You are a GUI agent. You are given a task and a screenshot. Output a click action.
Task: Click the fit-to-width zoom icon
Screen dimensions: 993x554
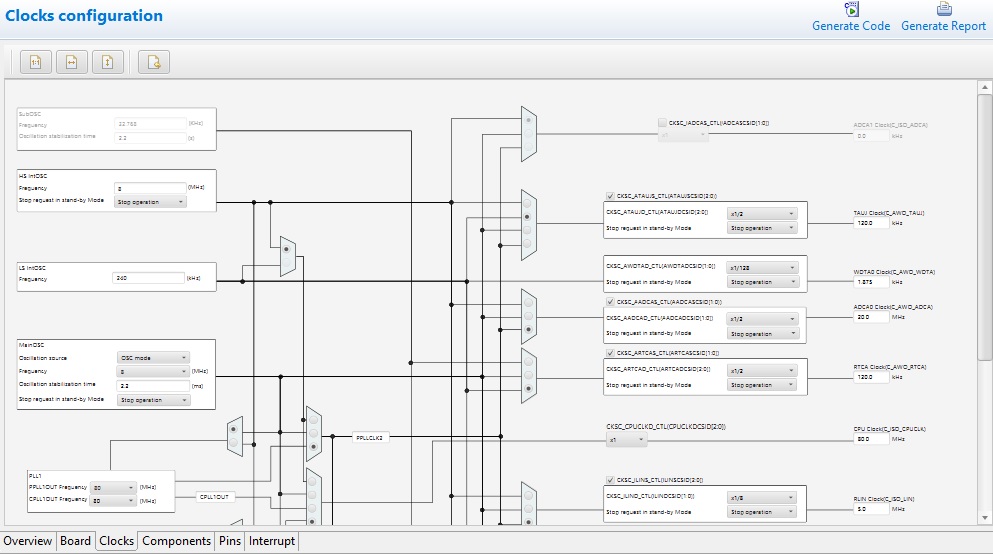[x=72, y=62]
